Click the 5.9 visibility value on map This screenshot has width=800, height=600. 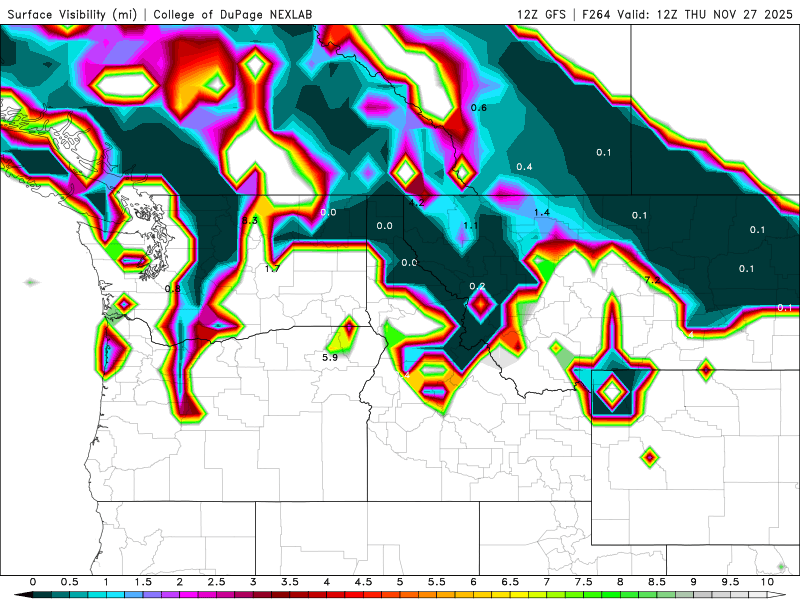[330, 357]
